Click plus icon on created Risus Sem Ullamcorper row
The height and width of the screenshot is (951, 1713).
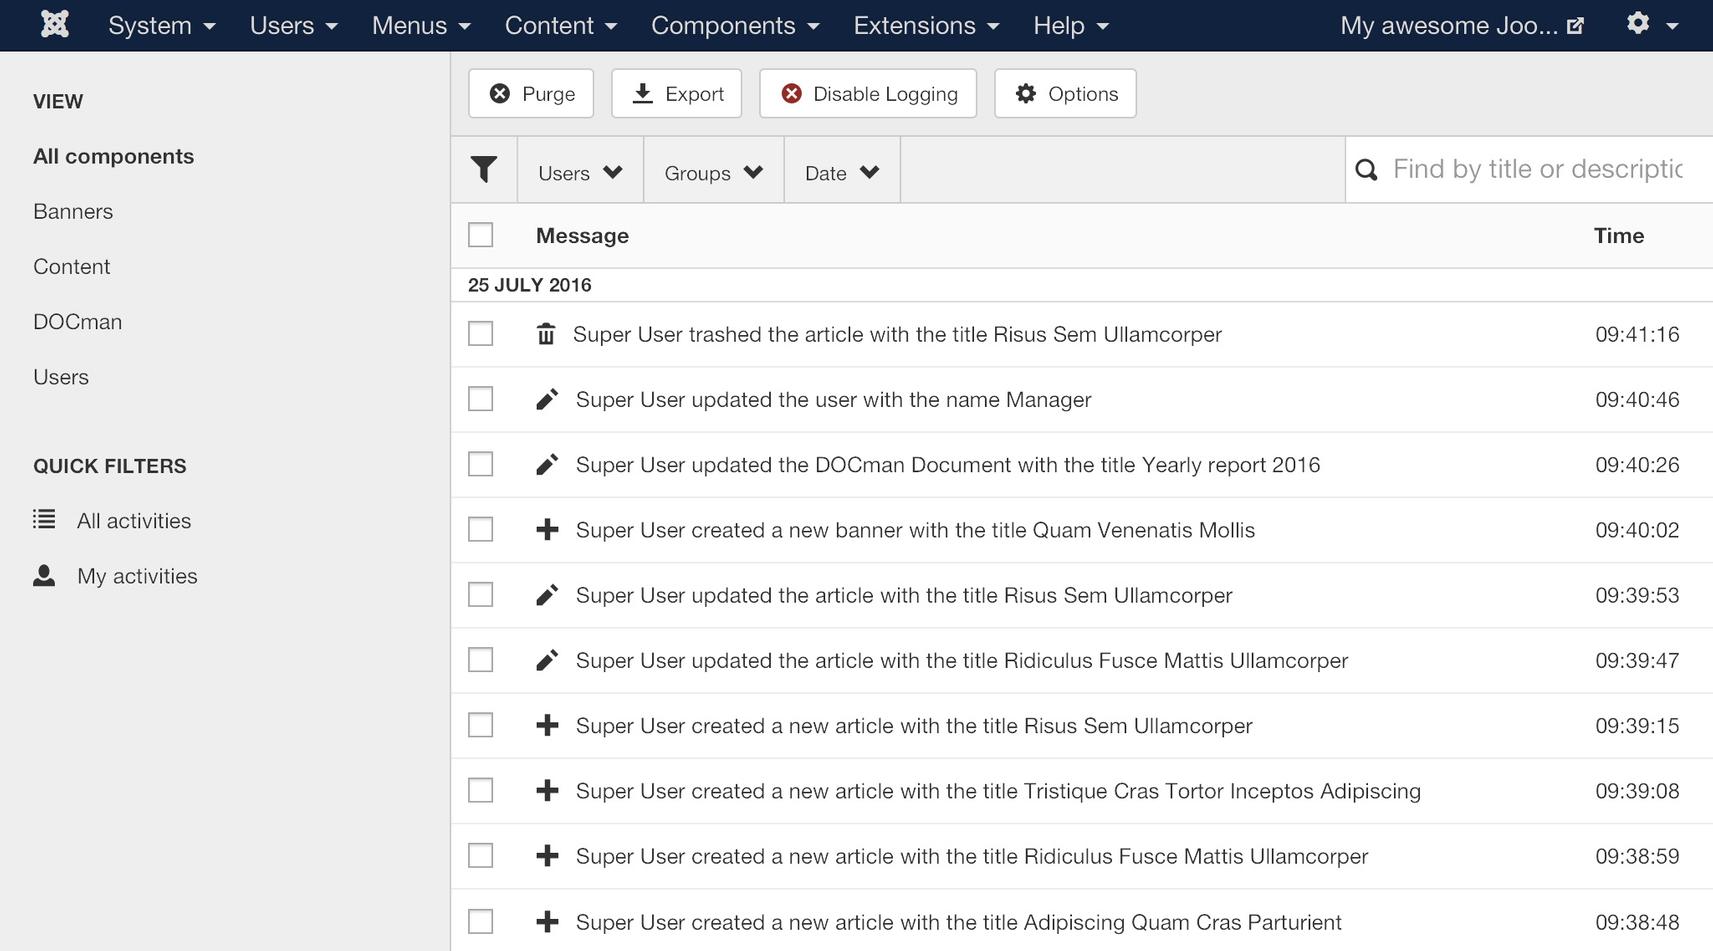[x=547, y=726]
